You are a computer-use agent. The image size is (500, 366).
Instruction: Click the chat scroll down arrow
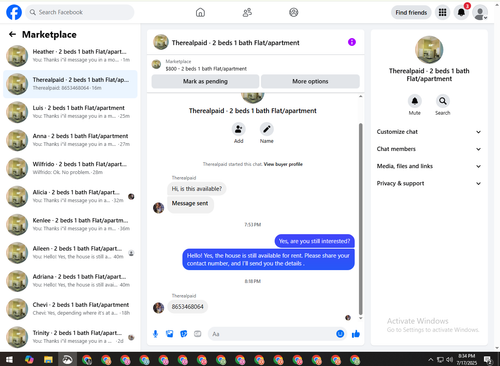coord(360,318)
